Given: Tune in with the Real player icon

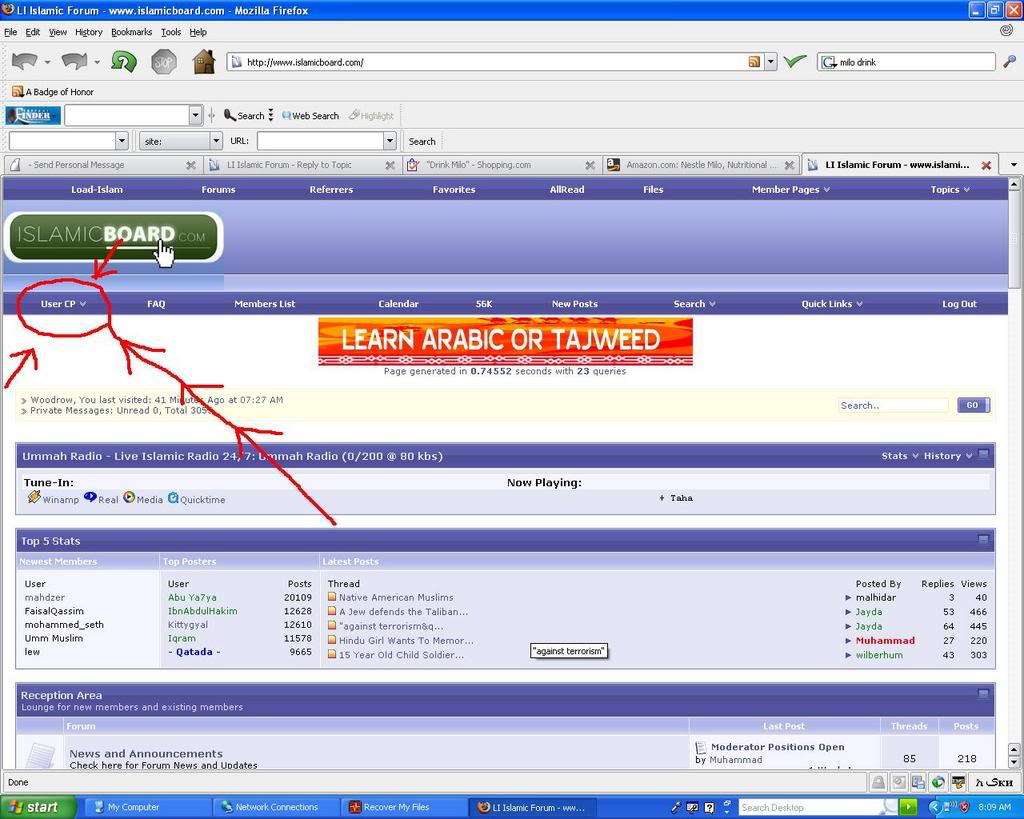Looking at the screenshot, I should click(90, 498).
